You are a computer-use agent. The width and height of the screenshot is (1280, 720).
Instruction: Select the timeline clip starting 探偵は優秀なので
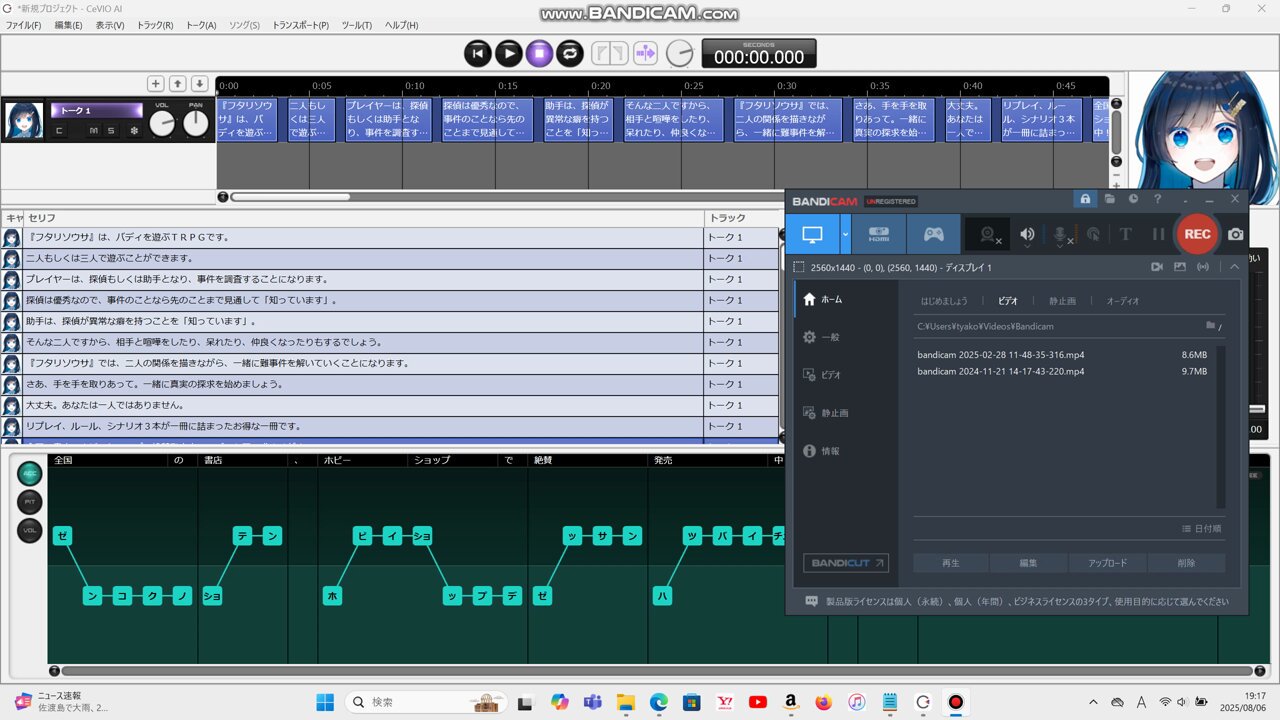[488, 119]
